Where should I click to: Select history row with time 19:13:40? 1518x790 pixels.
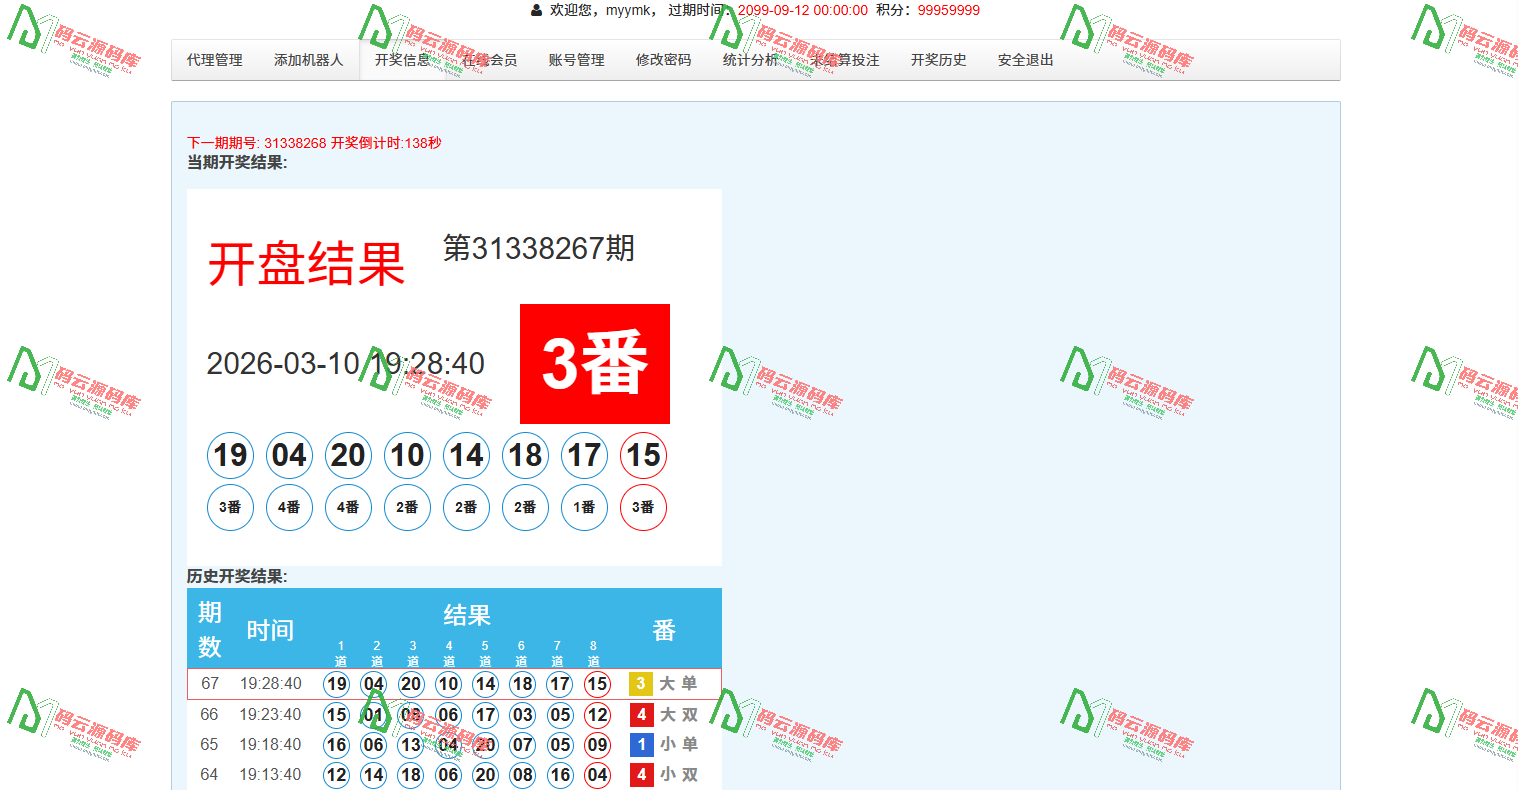[270, 775]
